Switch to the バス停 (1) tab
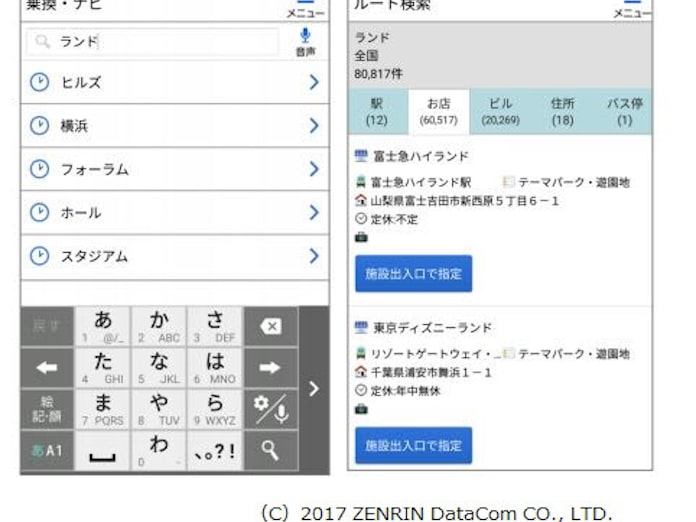This screenshot has width=696, height=522. tap(624, 112)
